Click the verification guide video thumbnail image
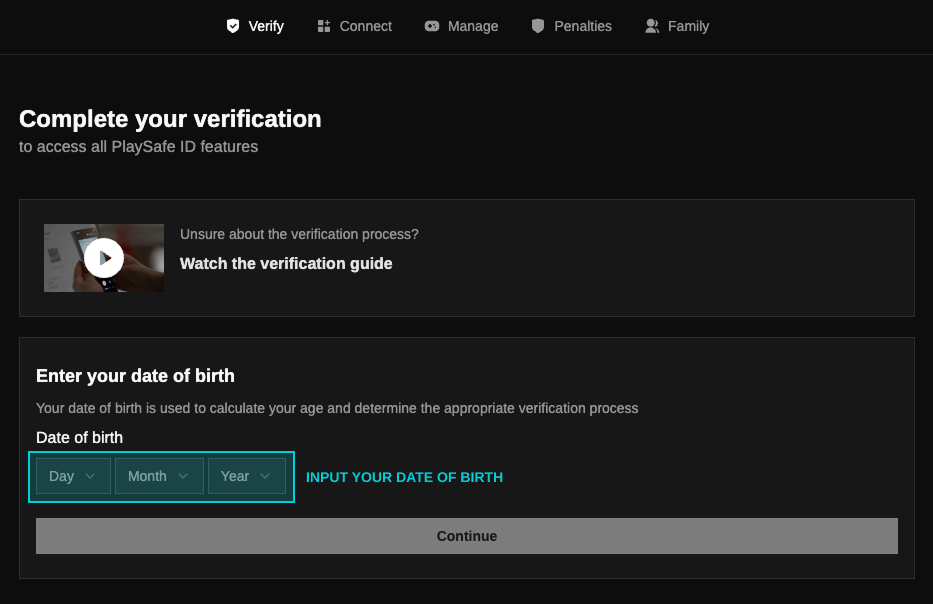The height and width of the screenshot is (604, 933). click(104, 258)
